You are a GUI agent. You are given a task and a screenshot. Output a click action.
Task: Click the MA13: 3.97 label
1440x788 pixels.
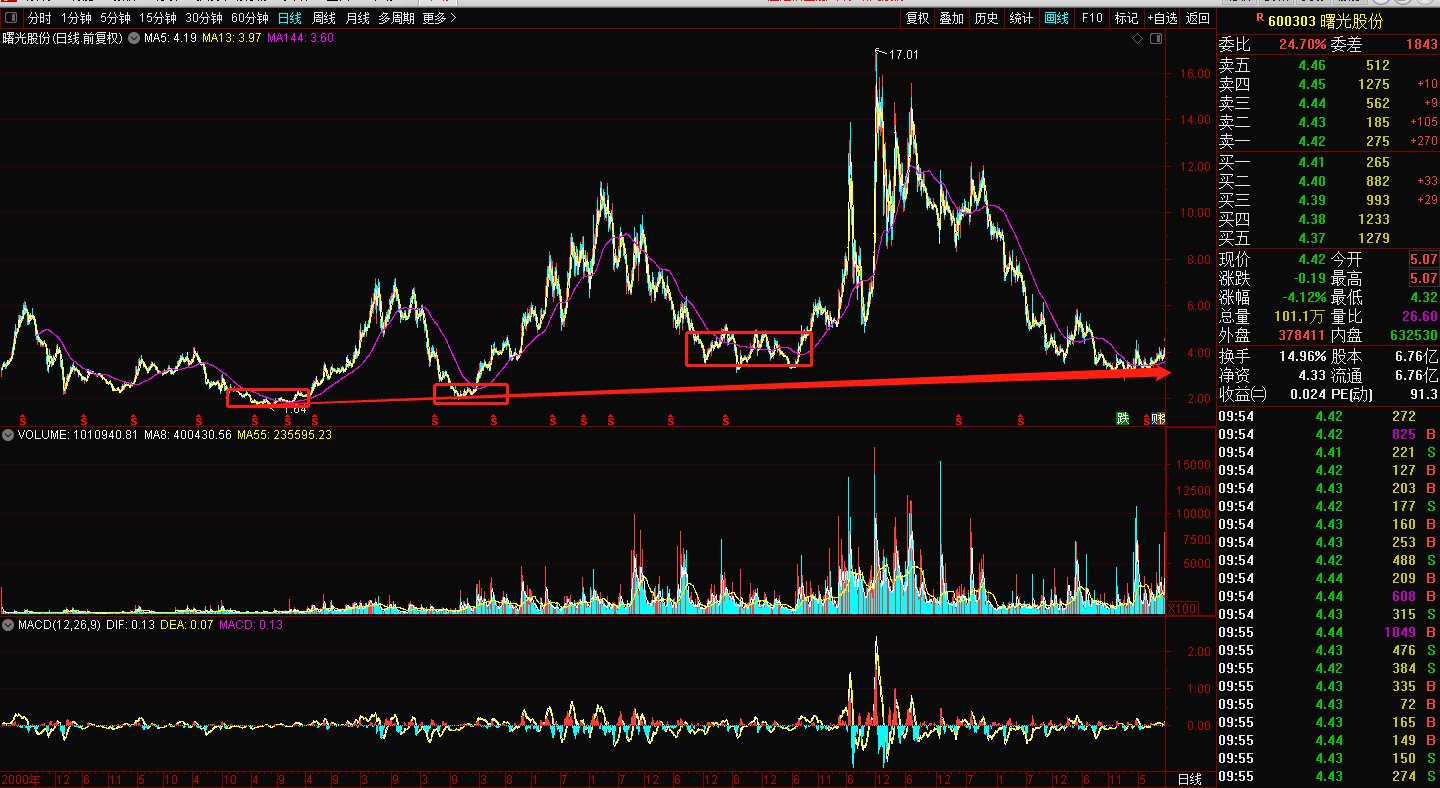click(x=232, y=38)
